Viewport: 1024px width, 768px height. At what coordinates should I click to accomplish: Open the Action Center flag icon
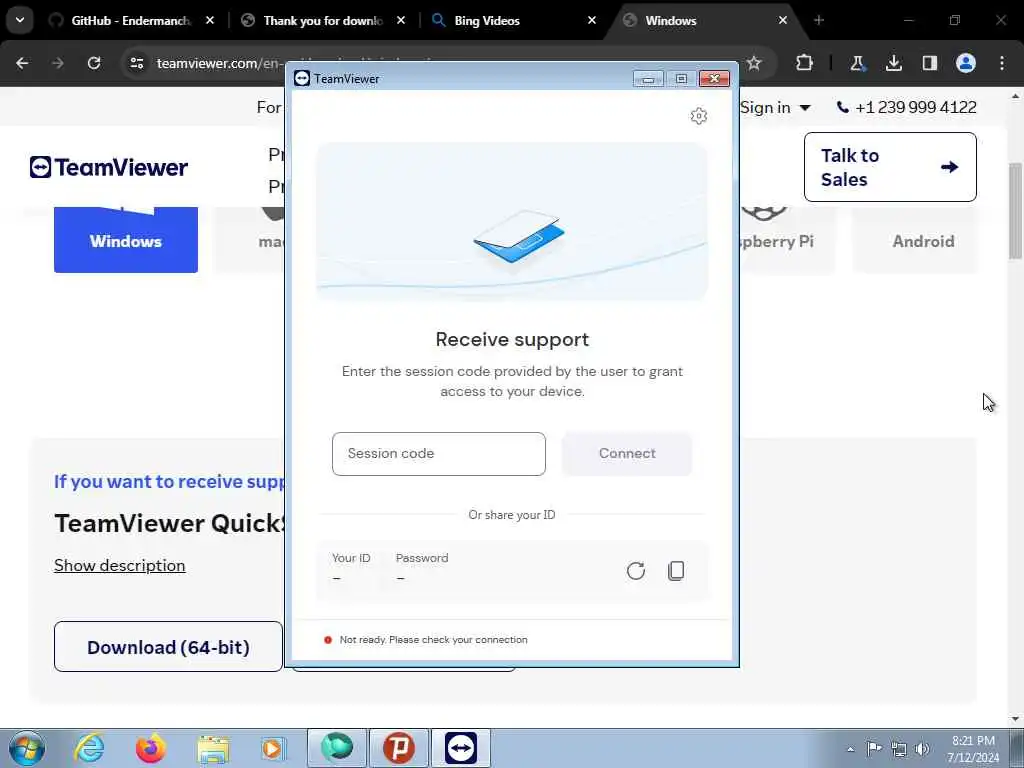874,748
